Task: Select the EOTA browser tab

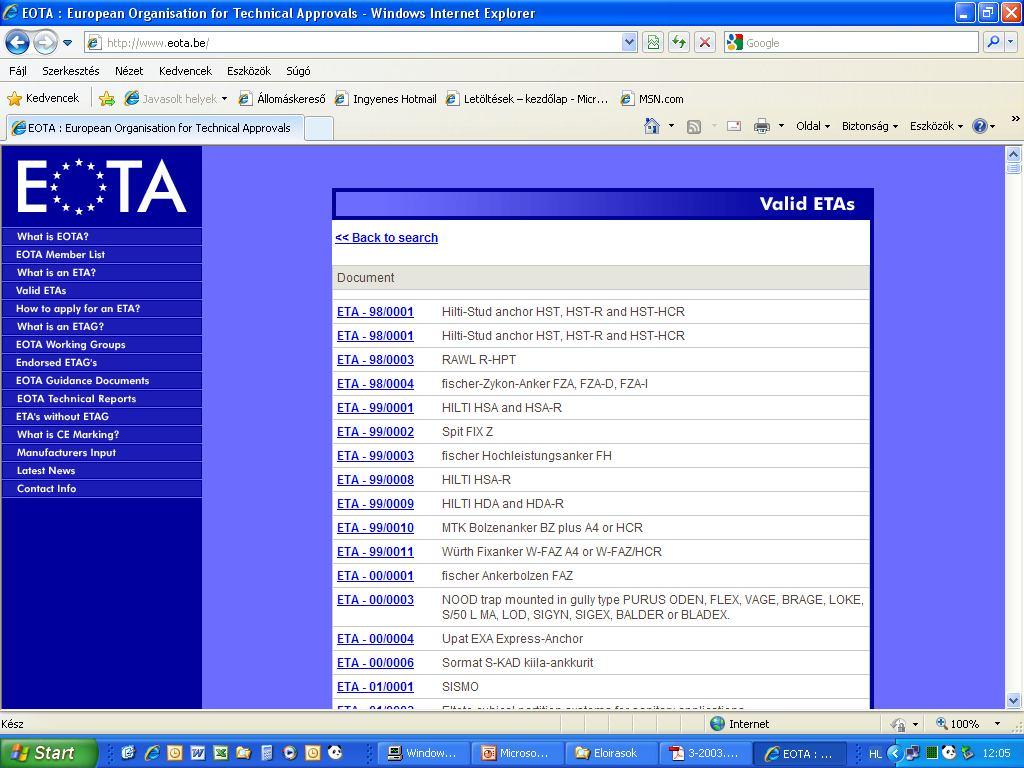Action: pos(154,128)
